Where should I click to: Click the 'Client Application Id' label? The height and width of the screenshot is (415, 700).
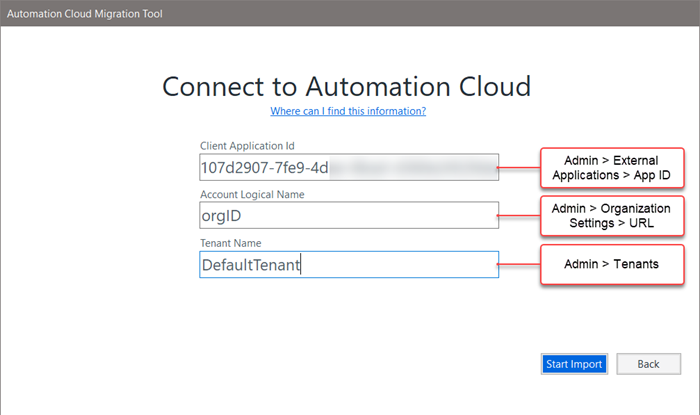247,146
